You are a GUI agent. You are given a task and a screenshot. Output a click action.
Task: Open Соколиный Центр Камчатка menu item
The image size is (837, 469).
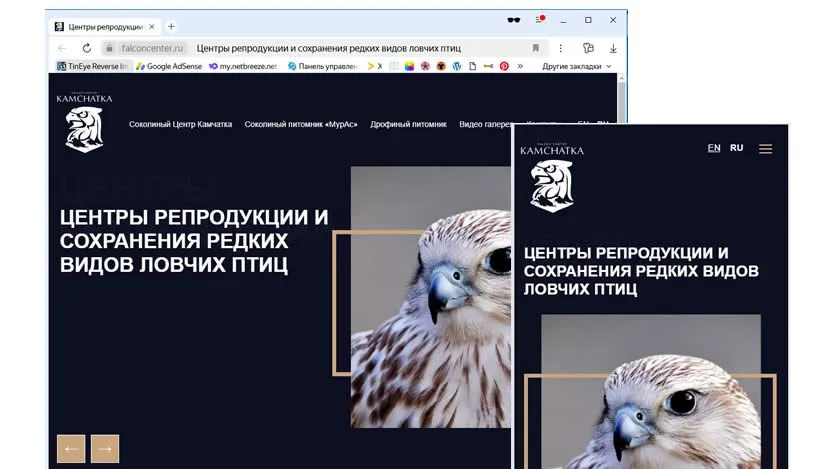pos(180,124)
